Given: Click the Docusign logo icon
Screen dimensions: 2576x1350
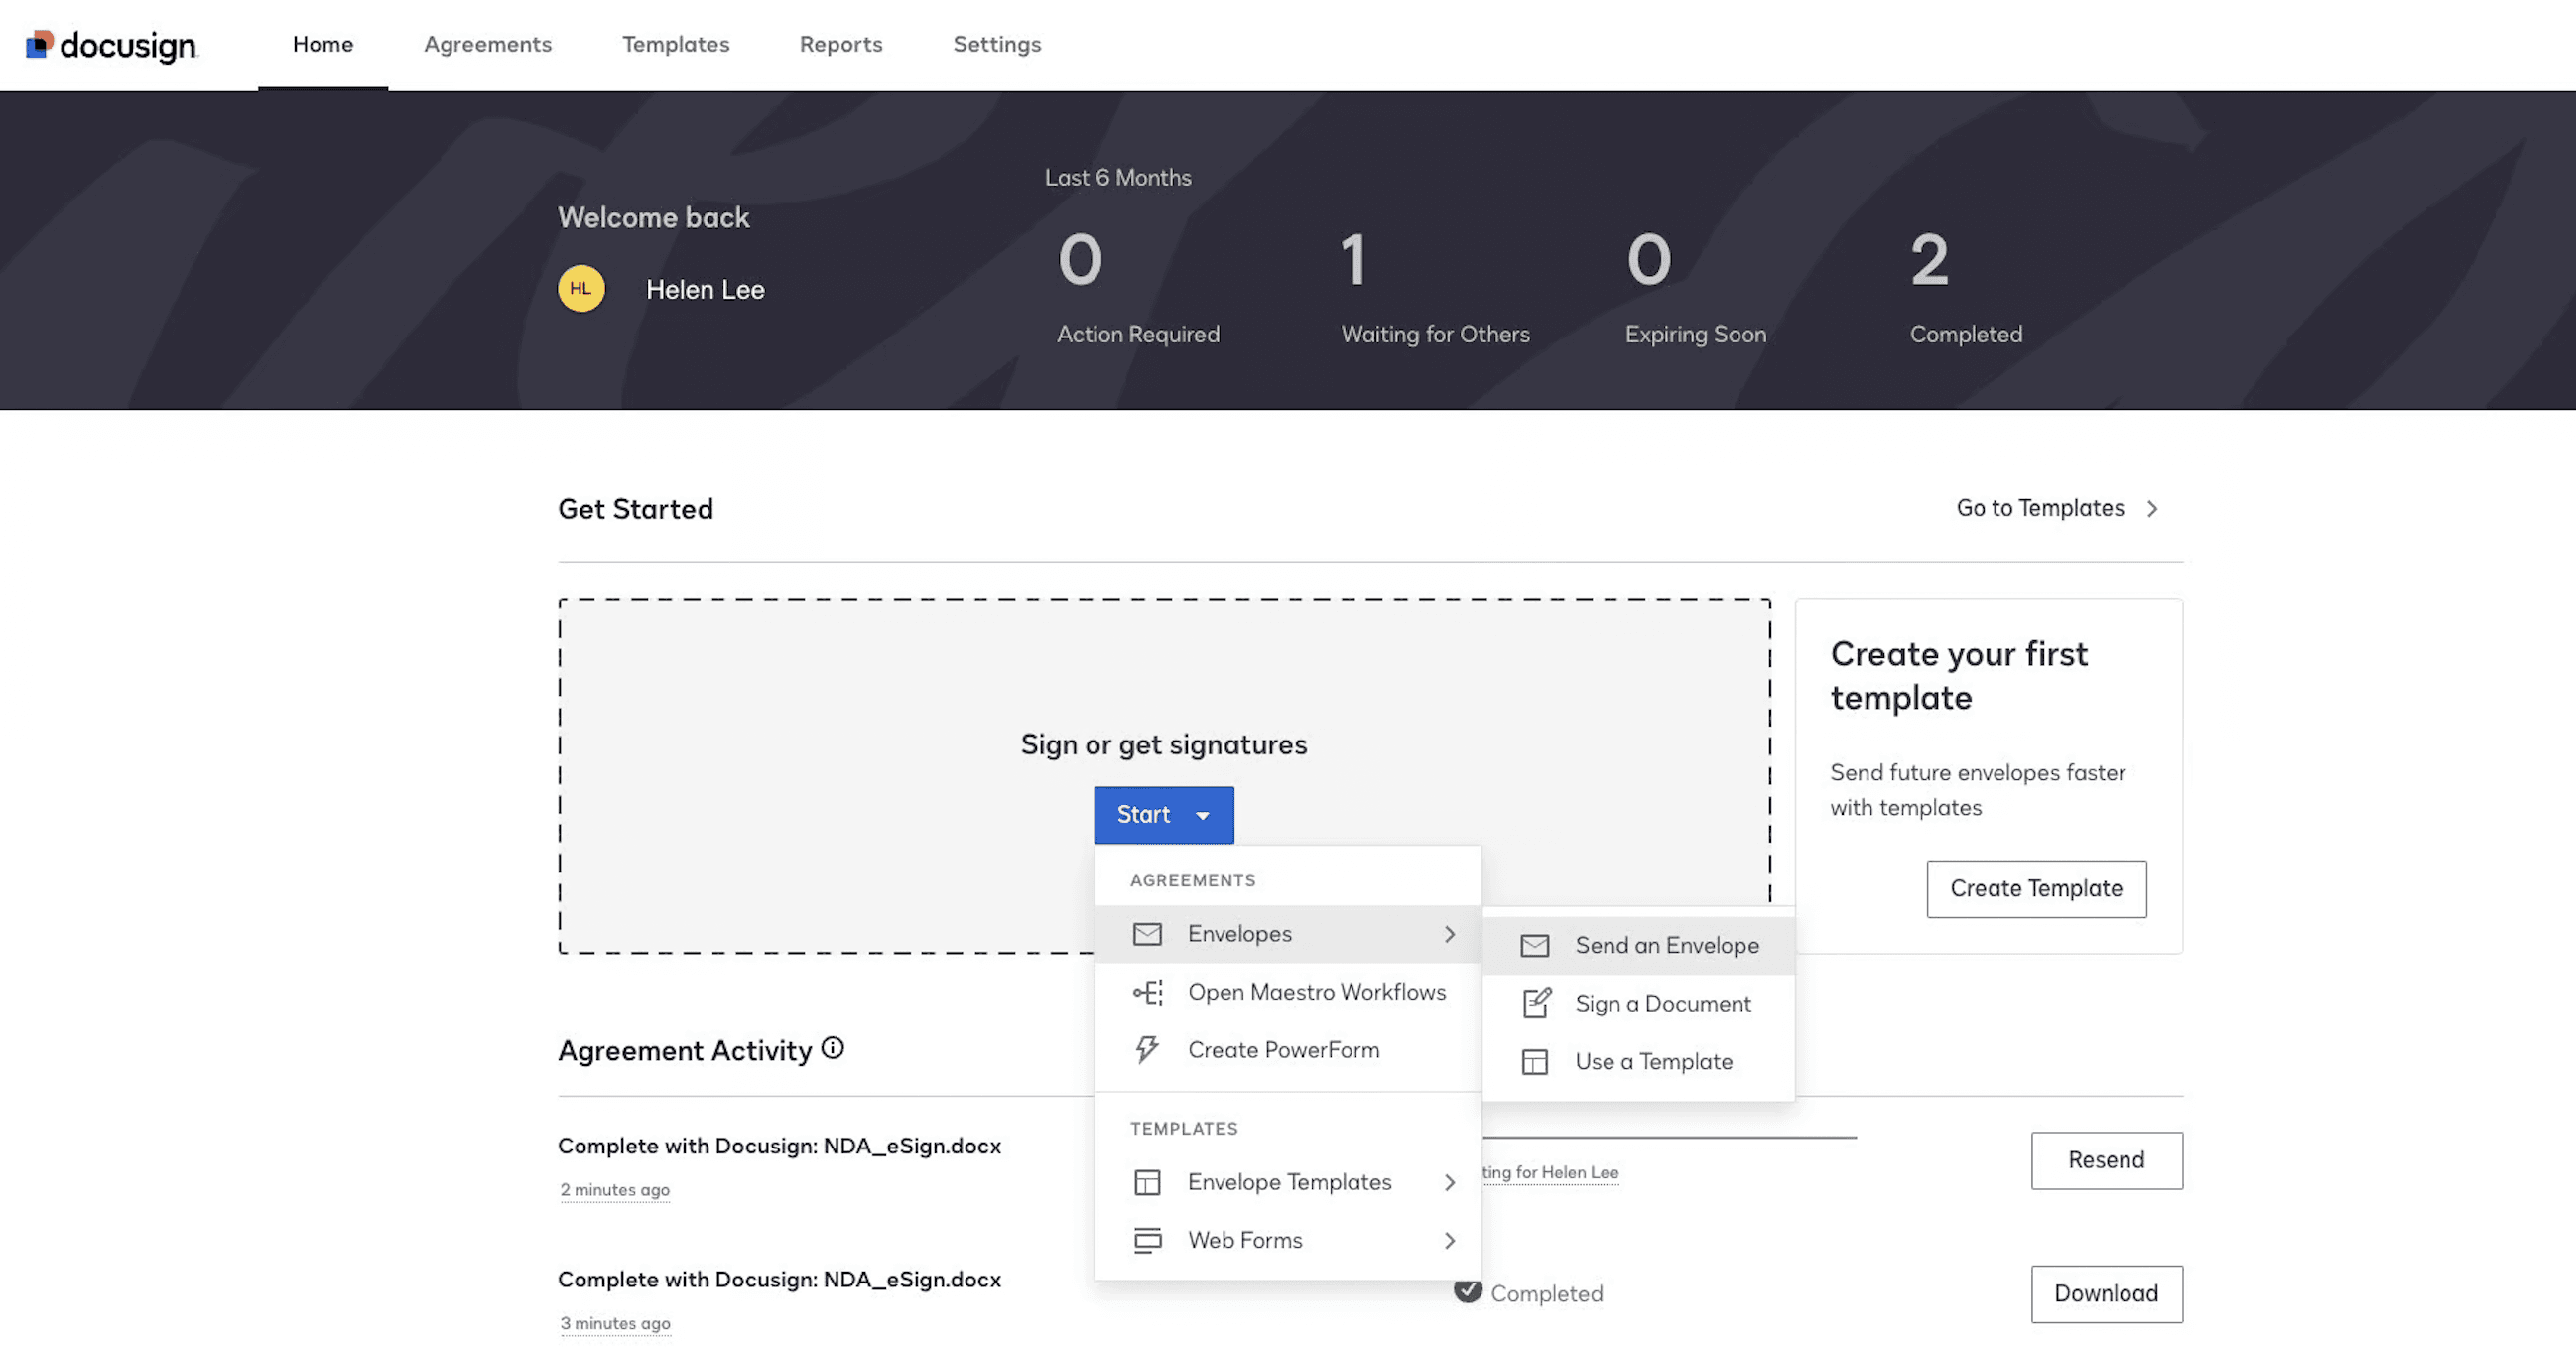Looking at the screenshot, I should (39, 44).
